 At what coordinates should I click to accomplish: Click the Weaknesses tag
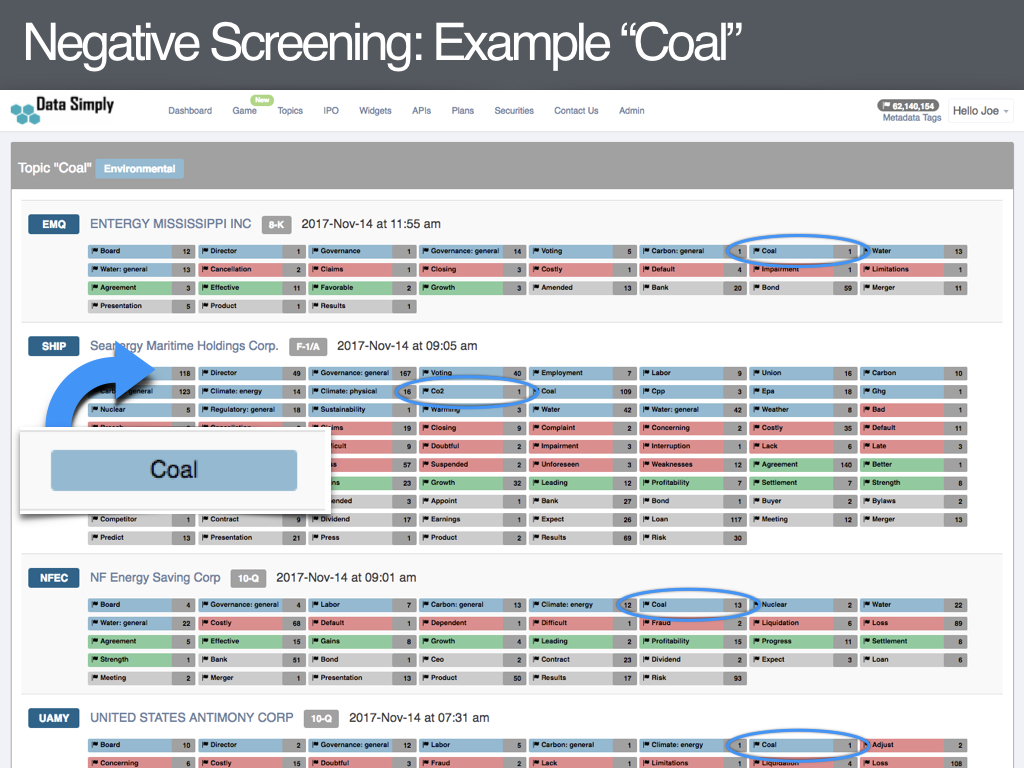pos(693,464)
